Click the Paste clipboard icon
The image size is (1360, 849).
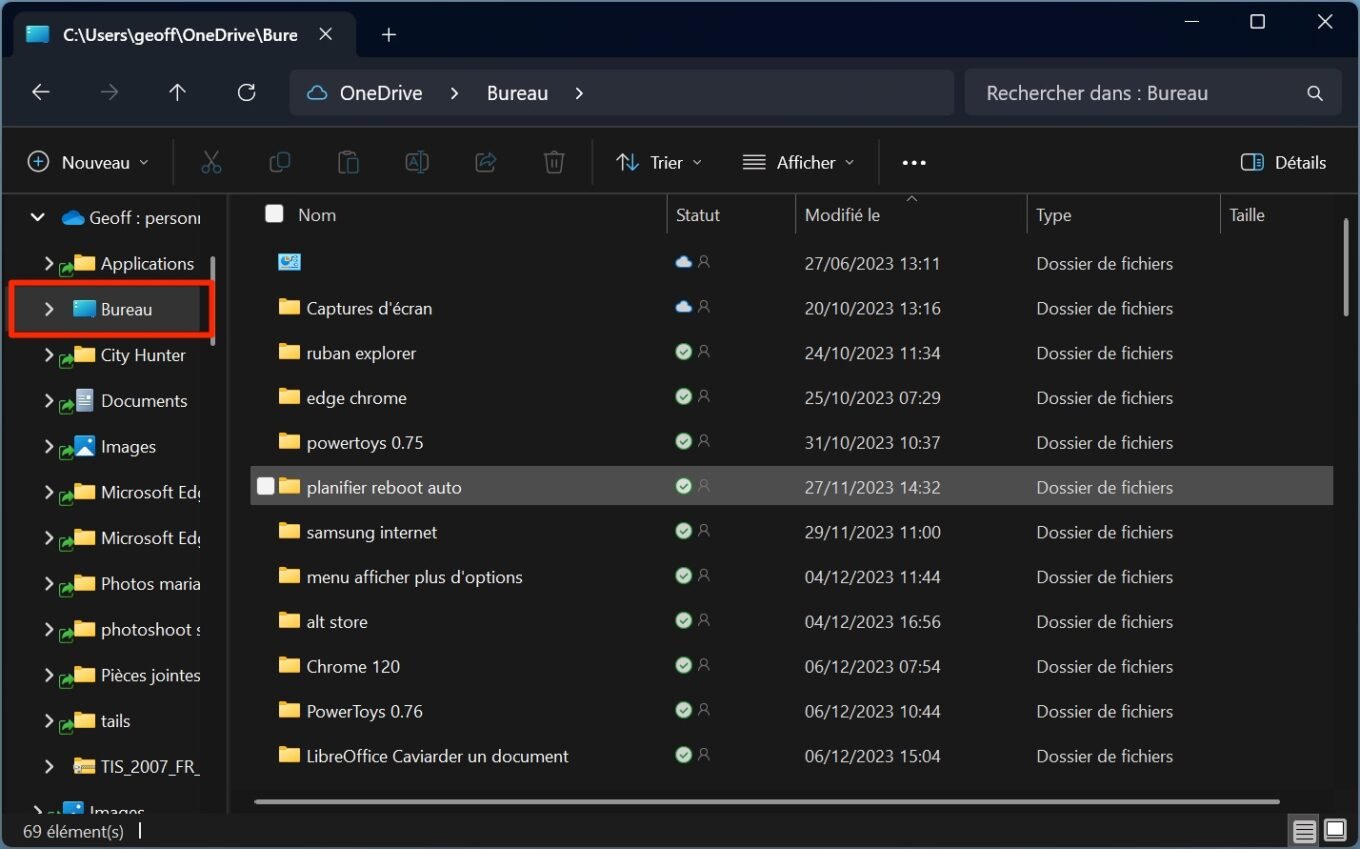348,162
